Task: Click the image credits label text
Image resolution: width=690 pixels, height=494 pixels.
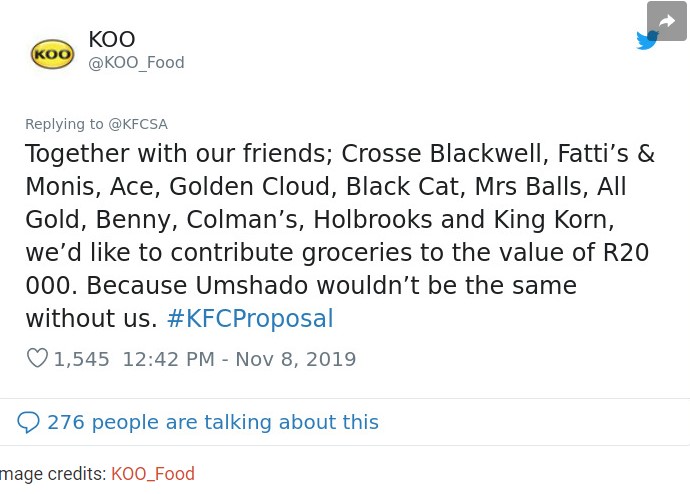Action: click(x=53, y=474)
